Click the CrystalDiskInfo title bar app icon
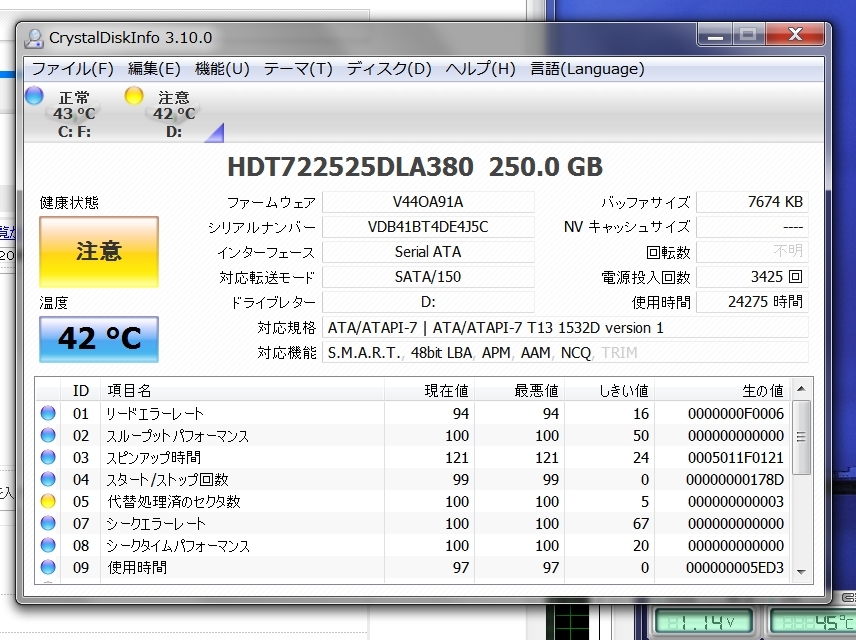The width and height of the screenshot is (856, 640). pos(35,38)
